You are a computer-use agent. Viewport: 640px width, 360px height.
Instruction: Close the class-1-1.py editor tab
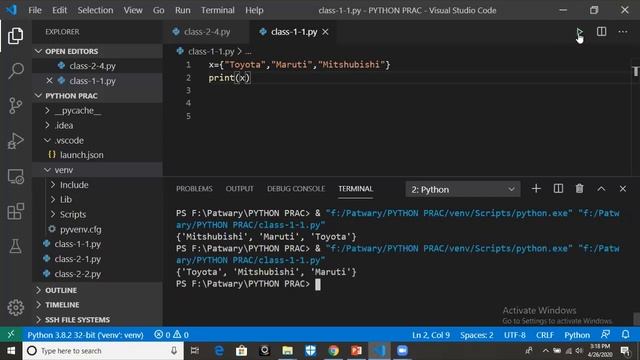pos(325,32)
